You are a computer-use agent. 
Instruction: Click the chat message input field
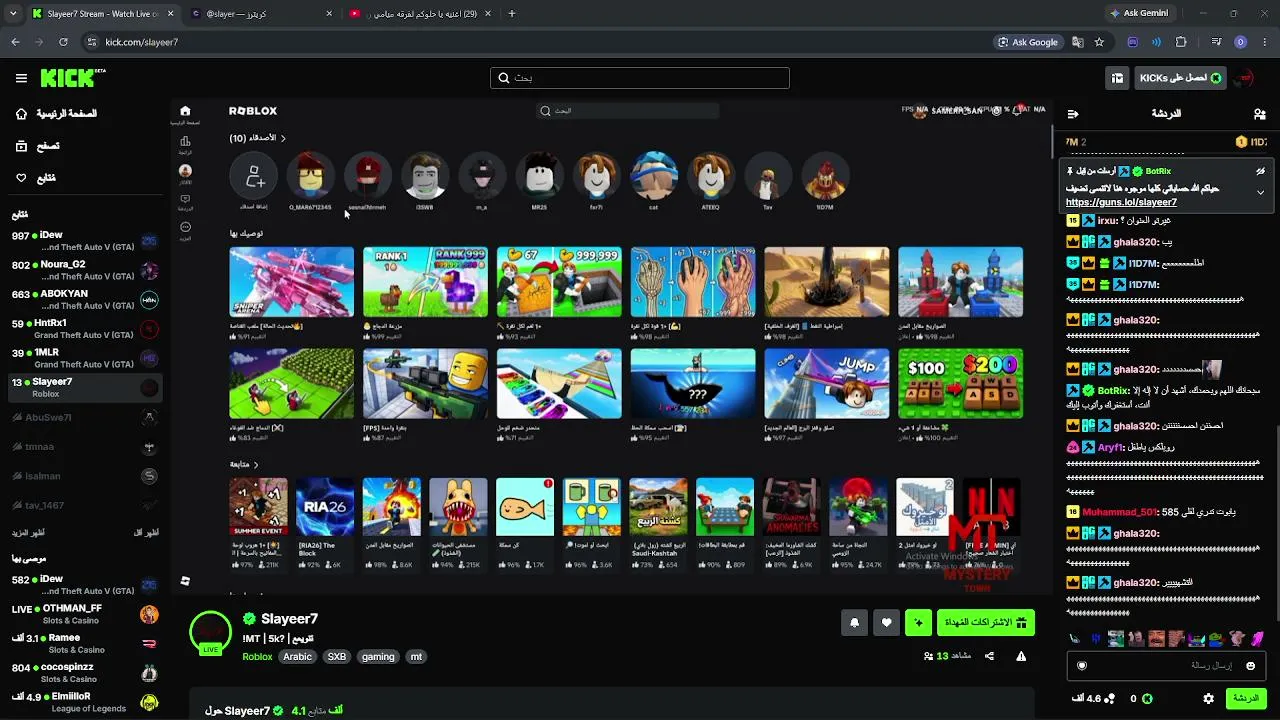[1167, 665]
